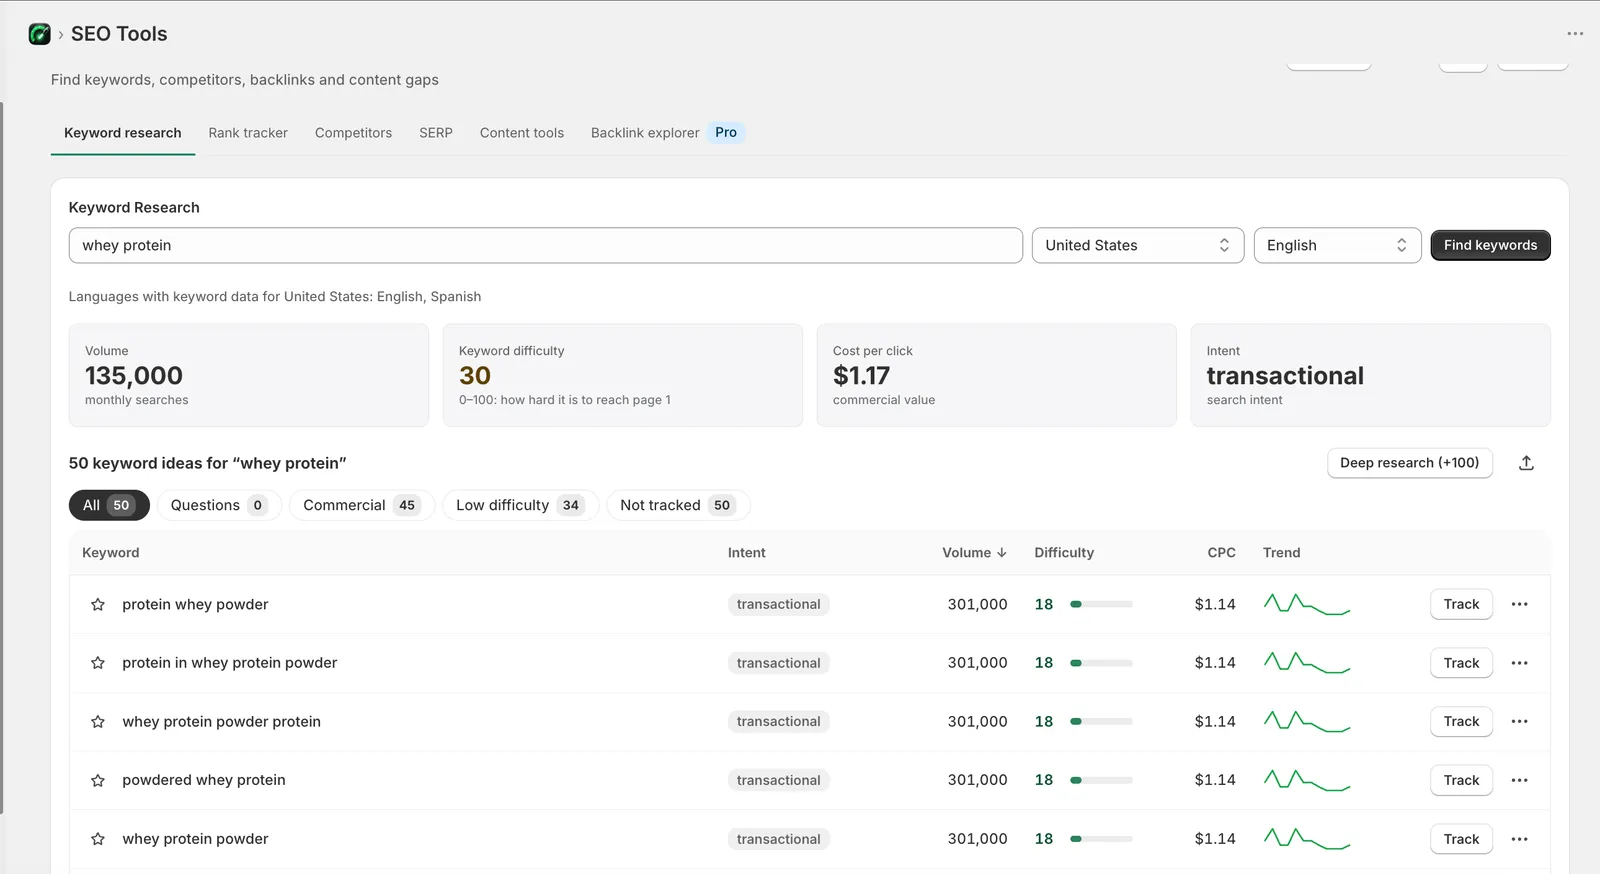Switch to the Rank tracker tab
1600x874 pixels.
[x=248, y=133]
